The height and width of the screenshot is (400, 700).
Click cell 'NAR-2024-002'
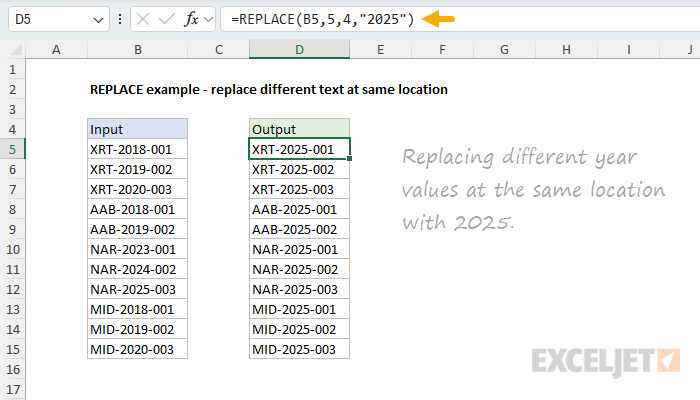click(138, 269)
